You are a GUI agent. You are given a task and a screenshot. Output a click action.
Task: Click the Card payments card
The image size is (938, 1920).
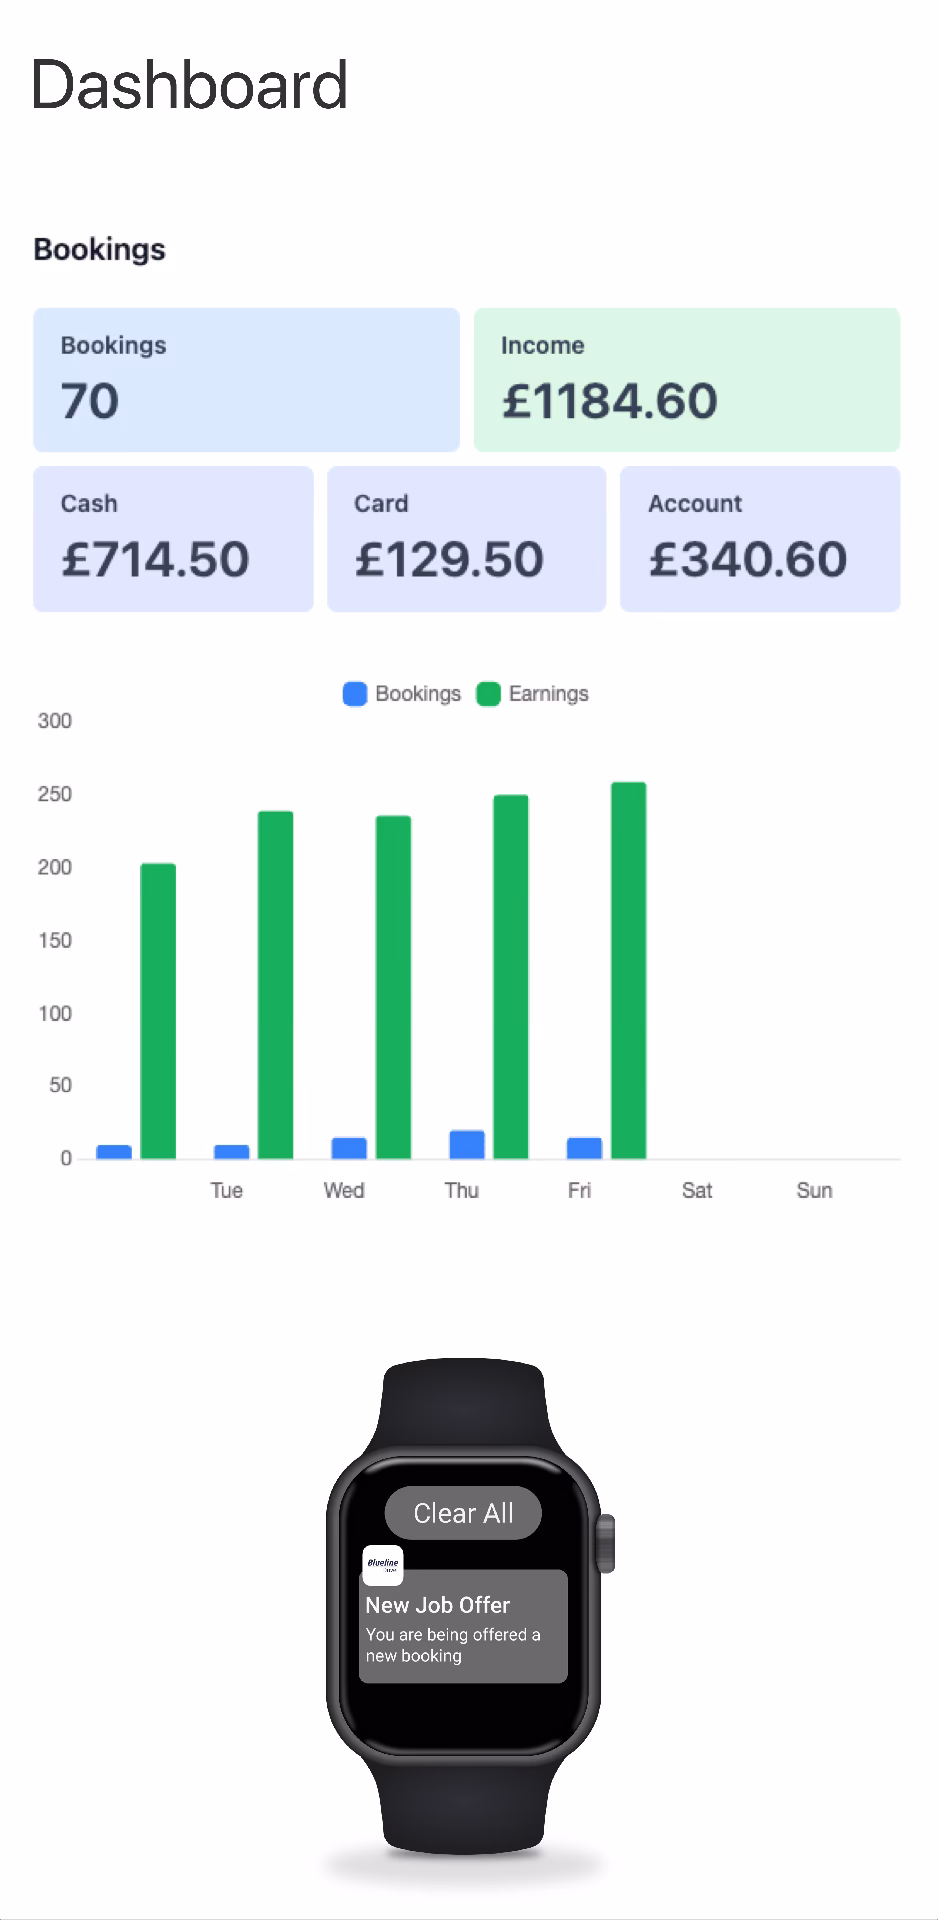tap(466, 538)
